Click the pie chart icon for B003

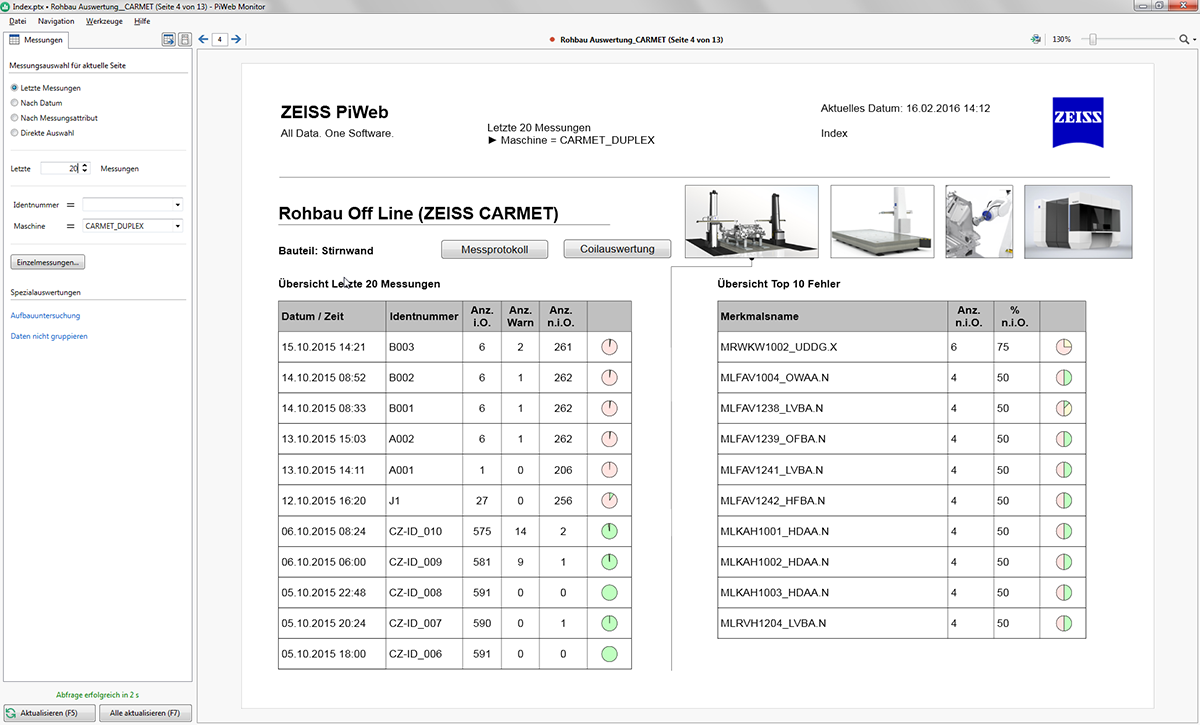point(609,347)
